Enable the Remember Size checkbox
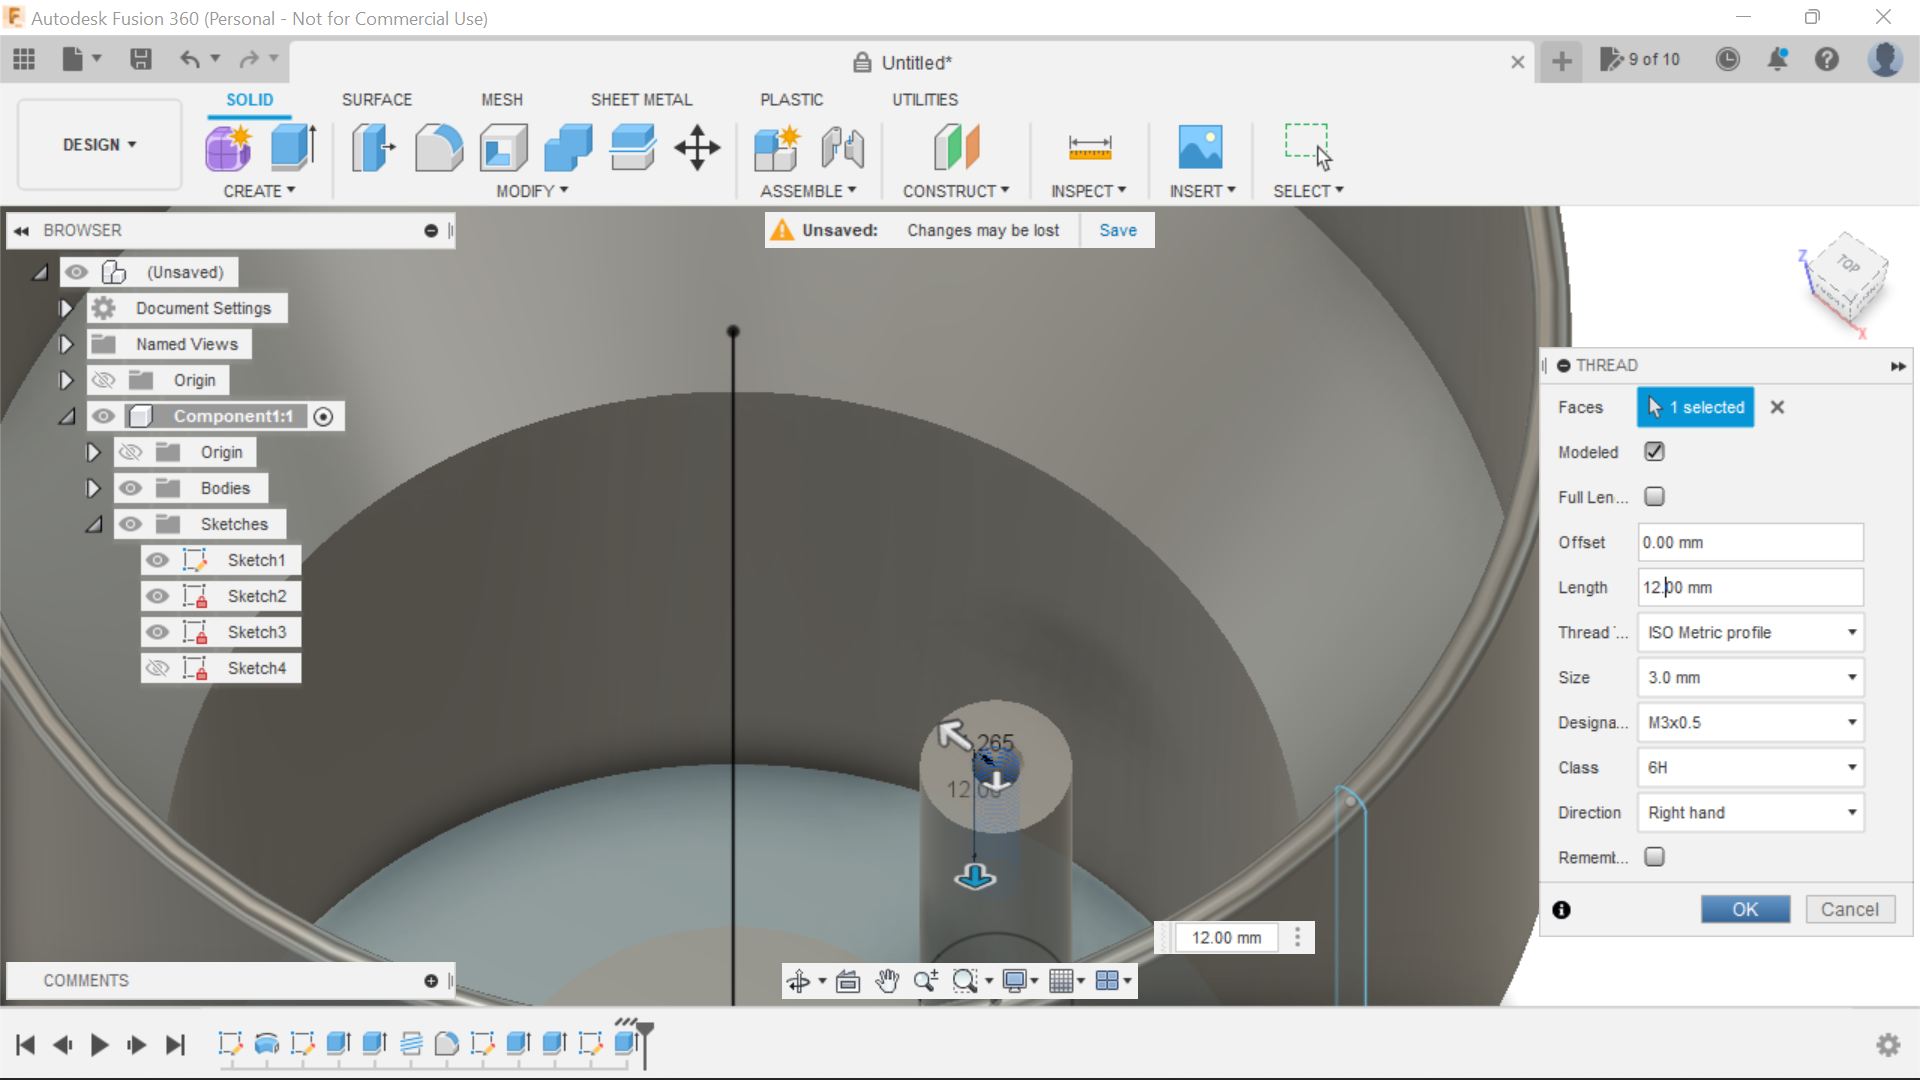This screenshot has height=1080, width=1920. pyautogui.click(x=1655, y=857)
